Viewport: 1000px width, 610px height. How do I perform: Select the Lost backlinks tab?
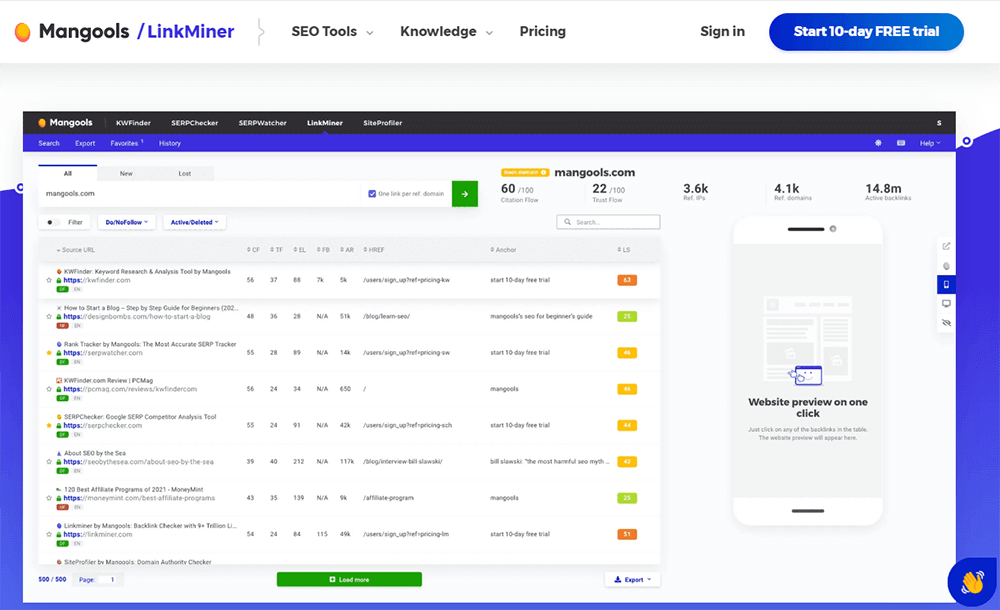[x=185, y=174]
